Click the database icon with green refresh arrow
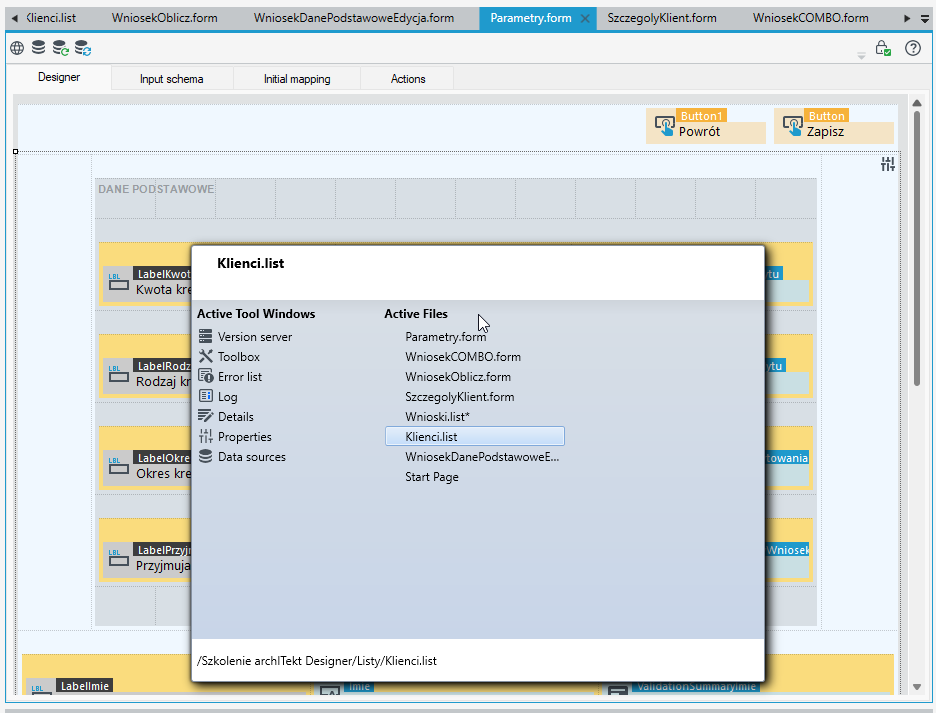This screenshot has height=713, width=936. click(x=60, y=48)
